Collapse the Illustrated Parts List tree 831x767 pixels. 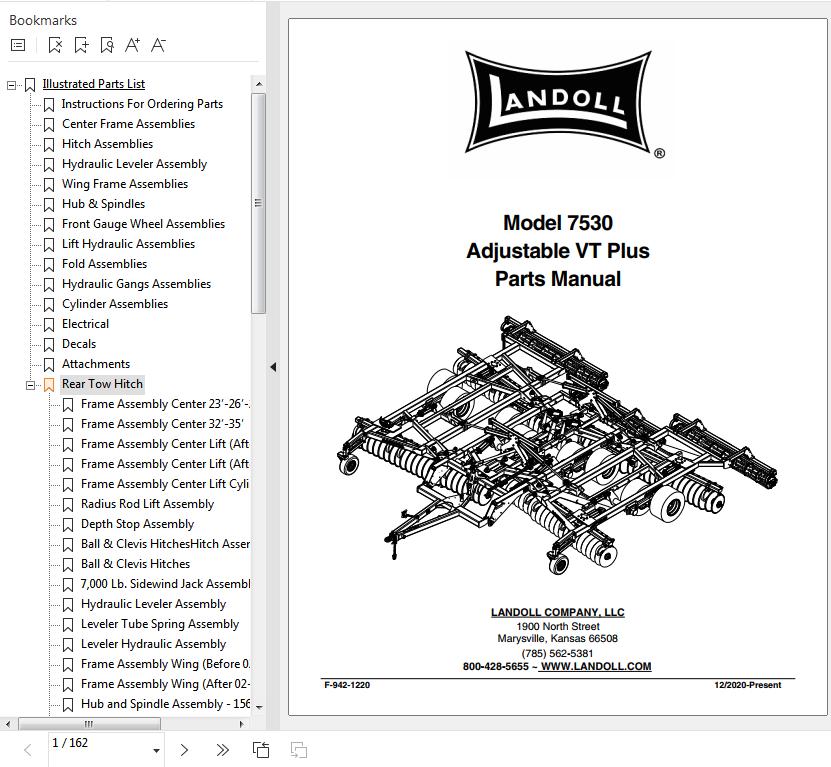click(12, 85)
